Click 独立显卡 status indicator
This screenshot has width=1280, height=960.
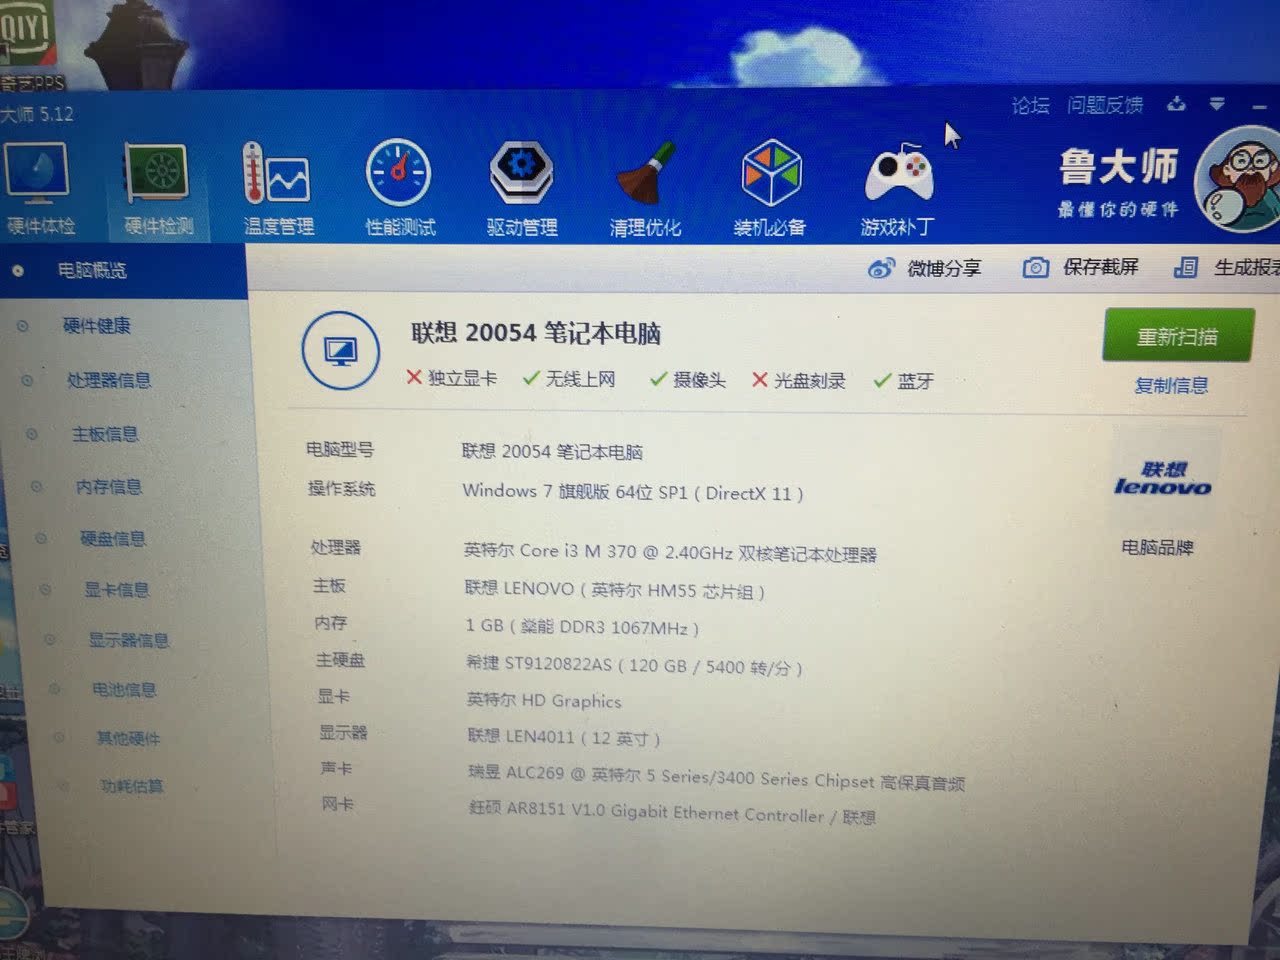tap(451, 378)
